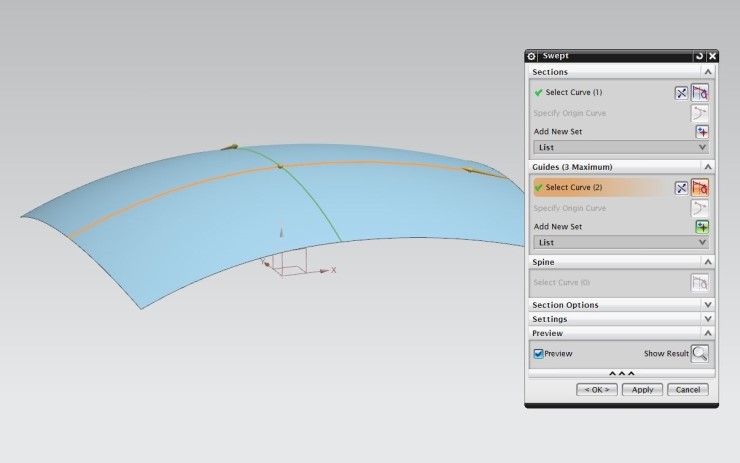Click the reverse direction icon in Sections
The width and height of the screenshot is (740, 463).
pos(681,92)
